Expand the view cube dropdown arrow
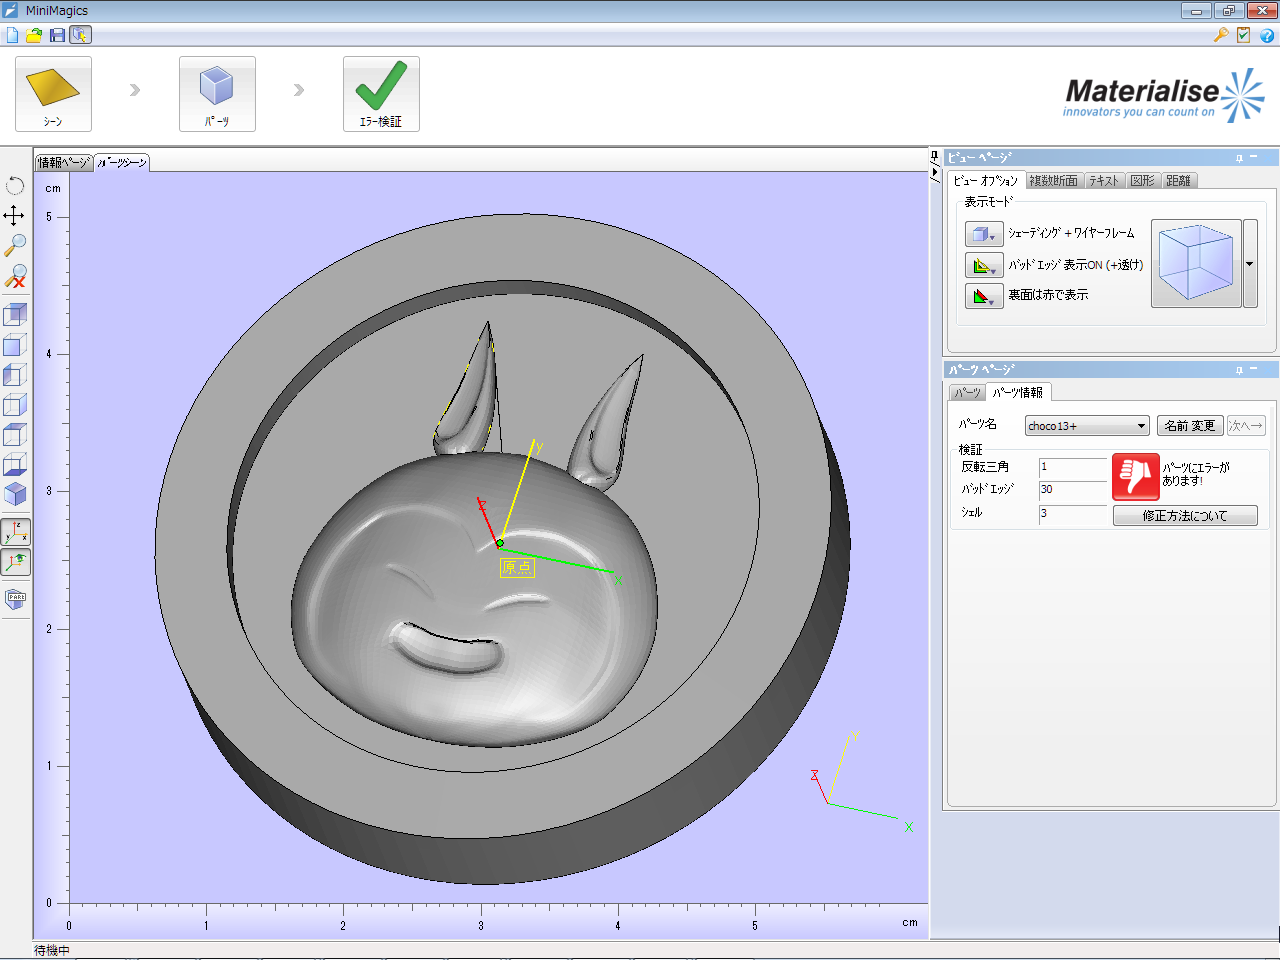 [1250, 264]
